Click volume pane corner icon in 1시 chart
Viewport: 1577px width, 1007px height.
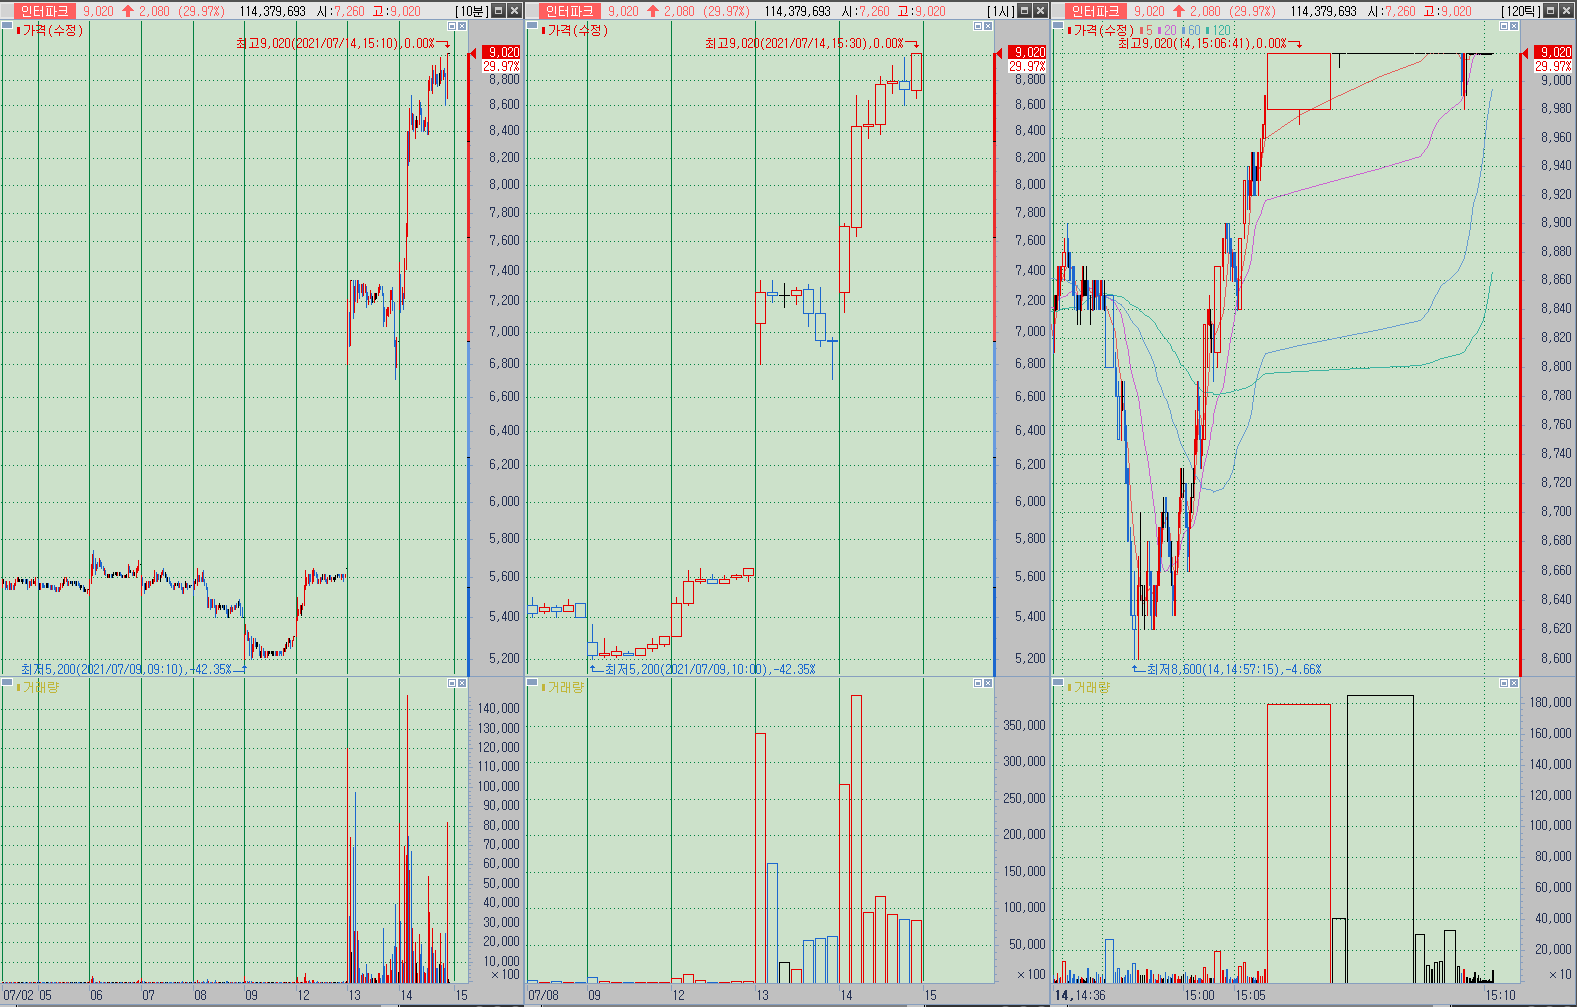click(532, 683)
